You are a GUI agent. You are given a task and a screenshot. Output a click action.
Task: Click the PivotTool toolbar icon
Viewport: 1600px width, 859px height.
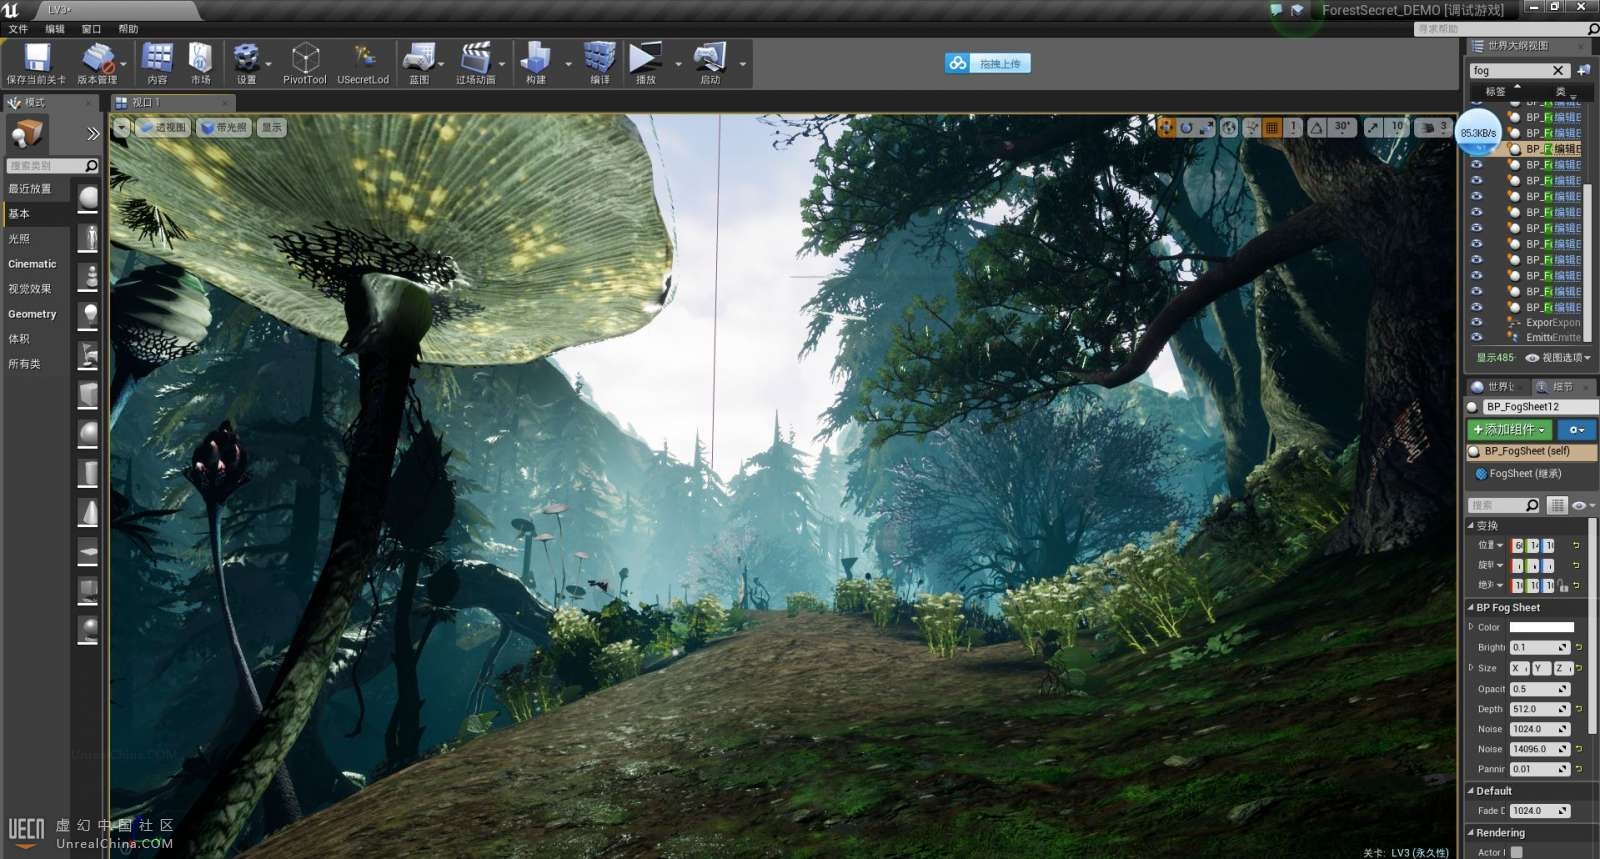304,59
